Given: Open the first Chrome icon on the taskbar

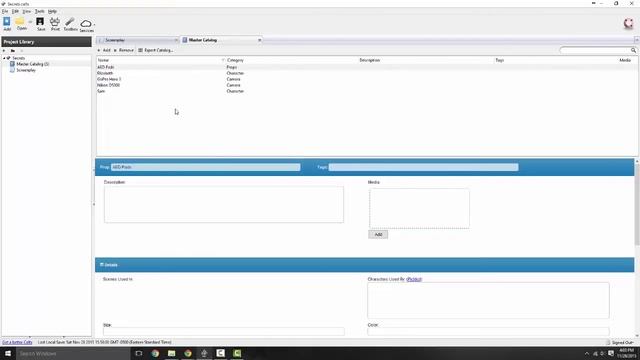Looking at the screenshot, I should (155, 353).
